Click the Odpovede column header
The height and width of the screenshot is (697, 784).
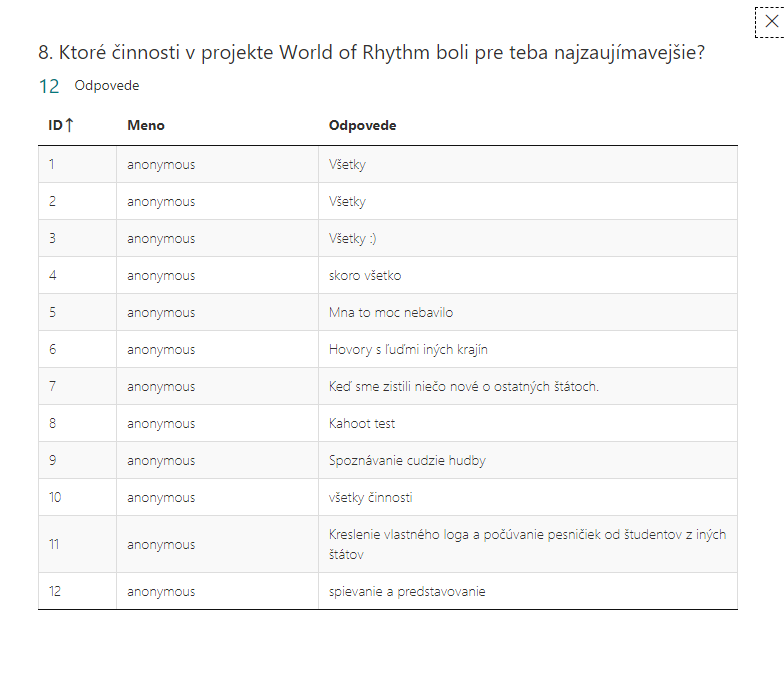362,126
